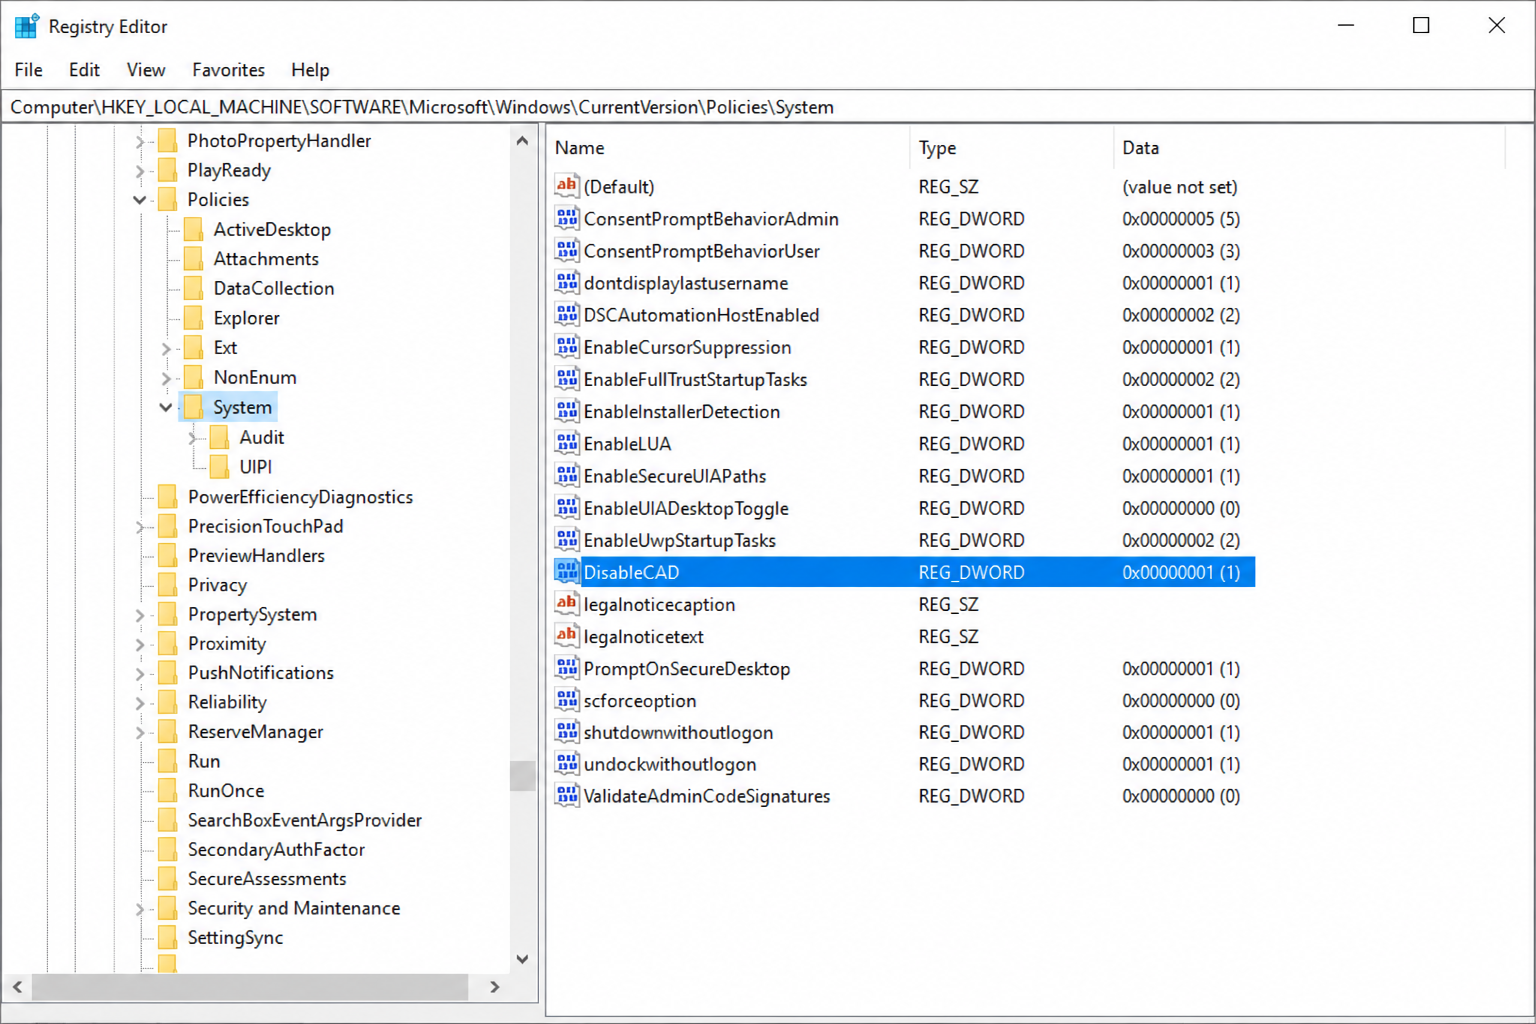Image resolution: width=1536 pixels, height=1024 pixels.
Task: Click REG_SZ type of legalnoticetext row
Action: point(948,636)
